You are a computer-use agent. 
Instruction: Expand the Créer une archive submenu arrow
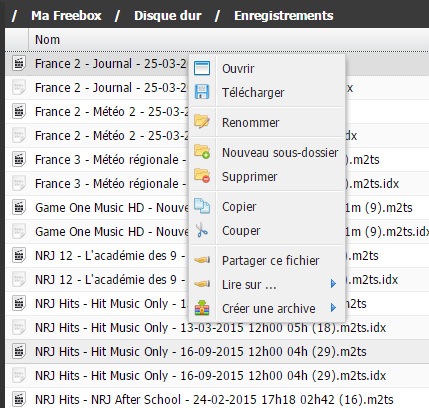(x=333, y=308)
